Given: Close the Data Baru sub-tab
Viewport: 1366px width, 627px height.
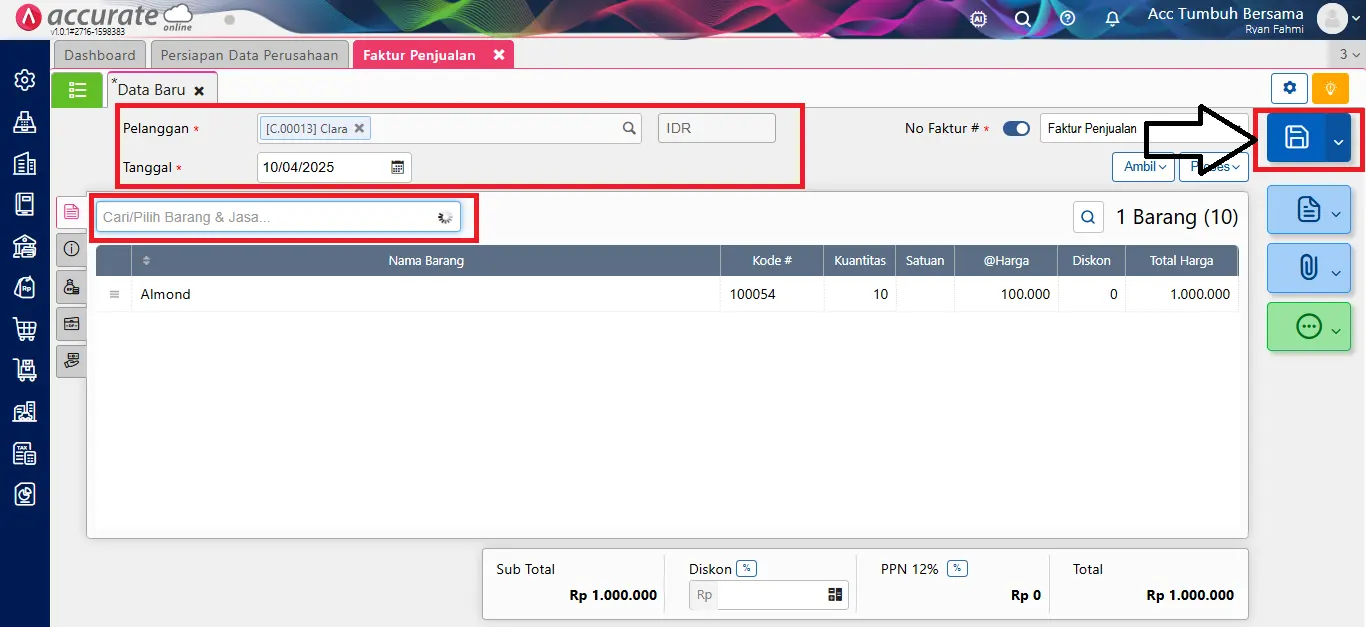Looking at the screenshot, I should pos(199,90).
